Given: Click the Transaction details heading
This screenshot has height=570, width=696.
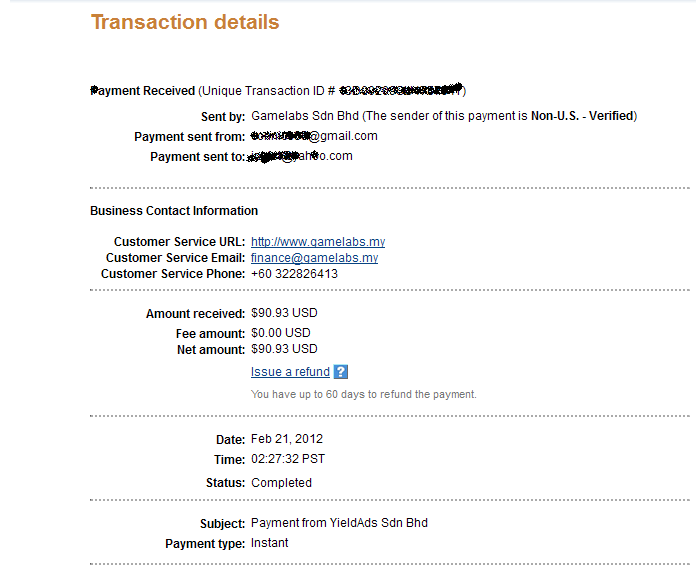Looking at the screenshot, I should point(185,22).
